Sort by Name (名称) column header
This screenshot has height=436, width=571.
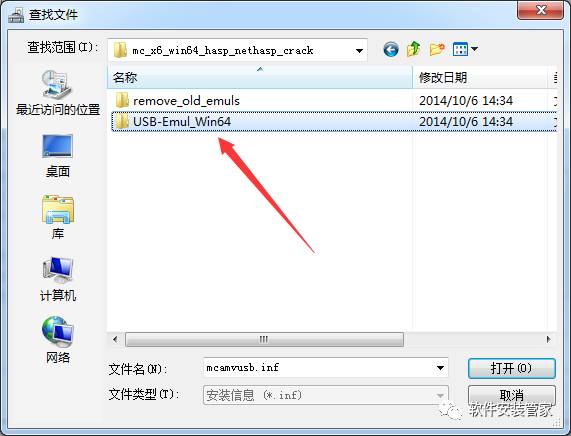coord(260,77)
